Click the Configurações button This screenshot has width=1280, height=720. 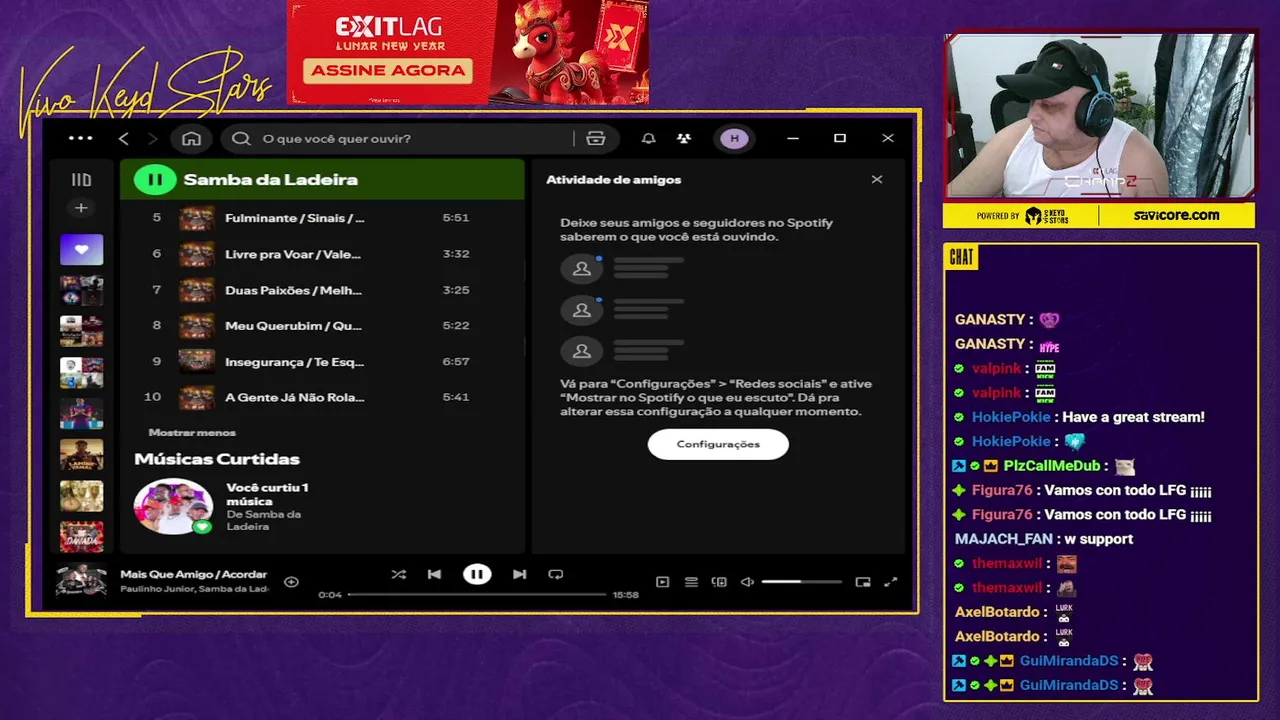(x=718, y=444)
